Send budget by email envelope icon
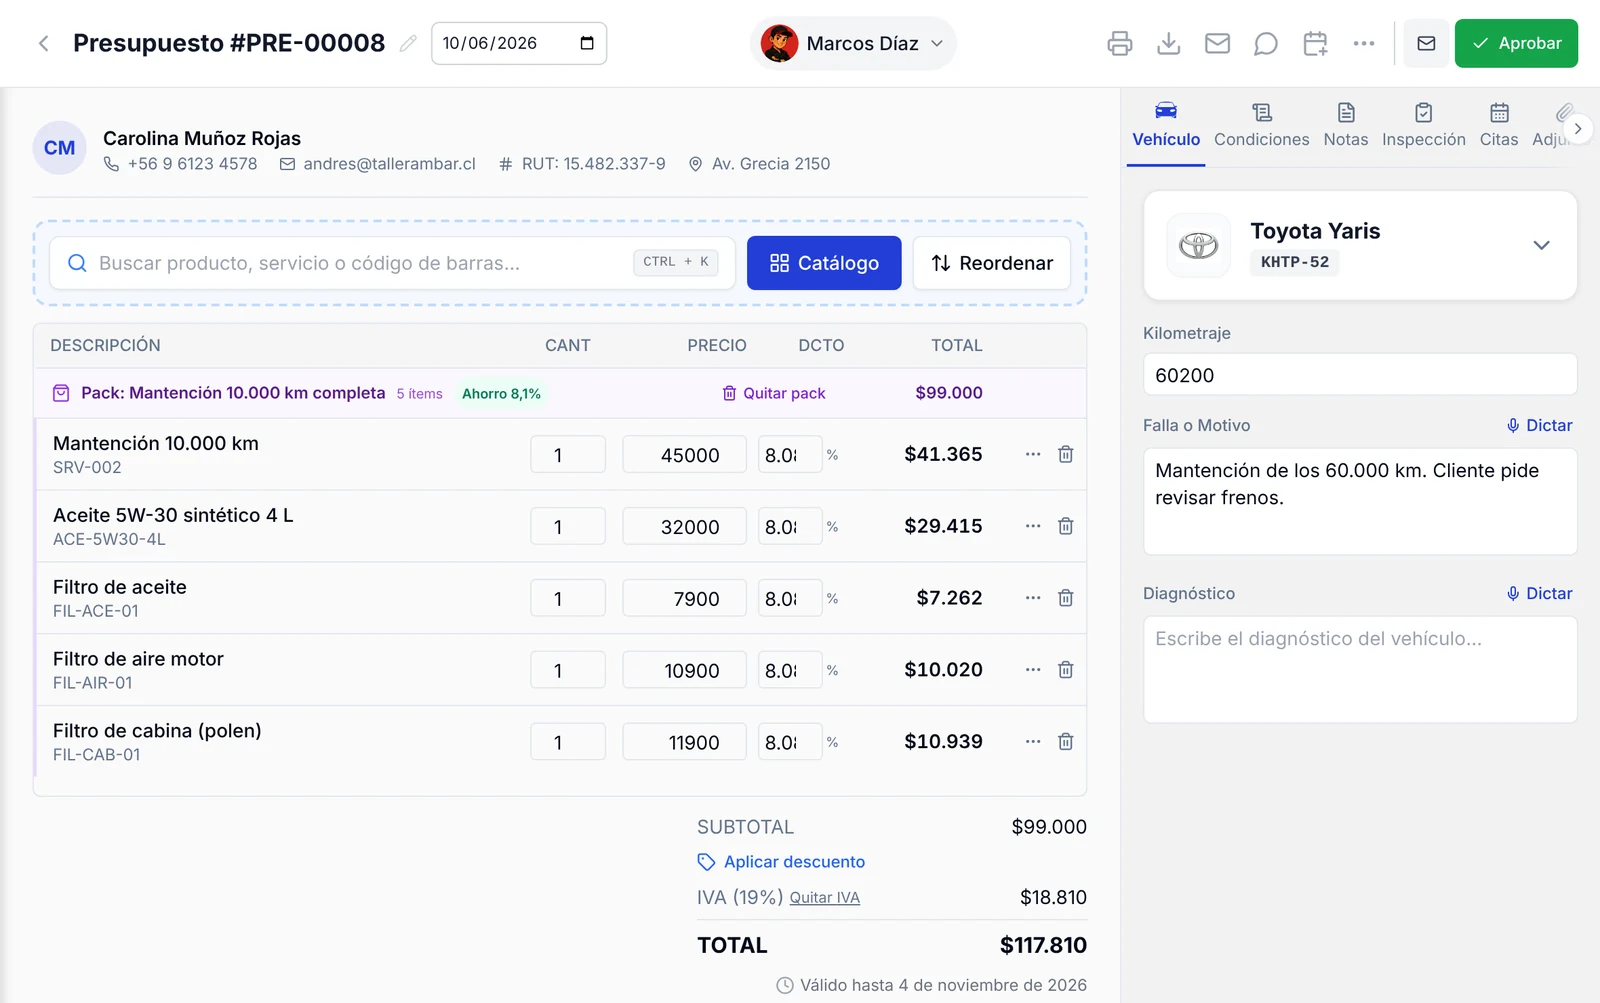The height and width of the screenshot is (1003, 1600). coord(1217,43)
